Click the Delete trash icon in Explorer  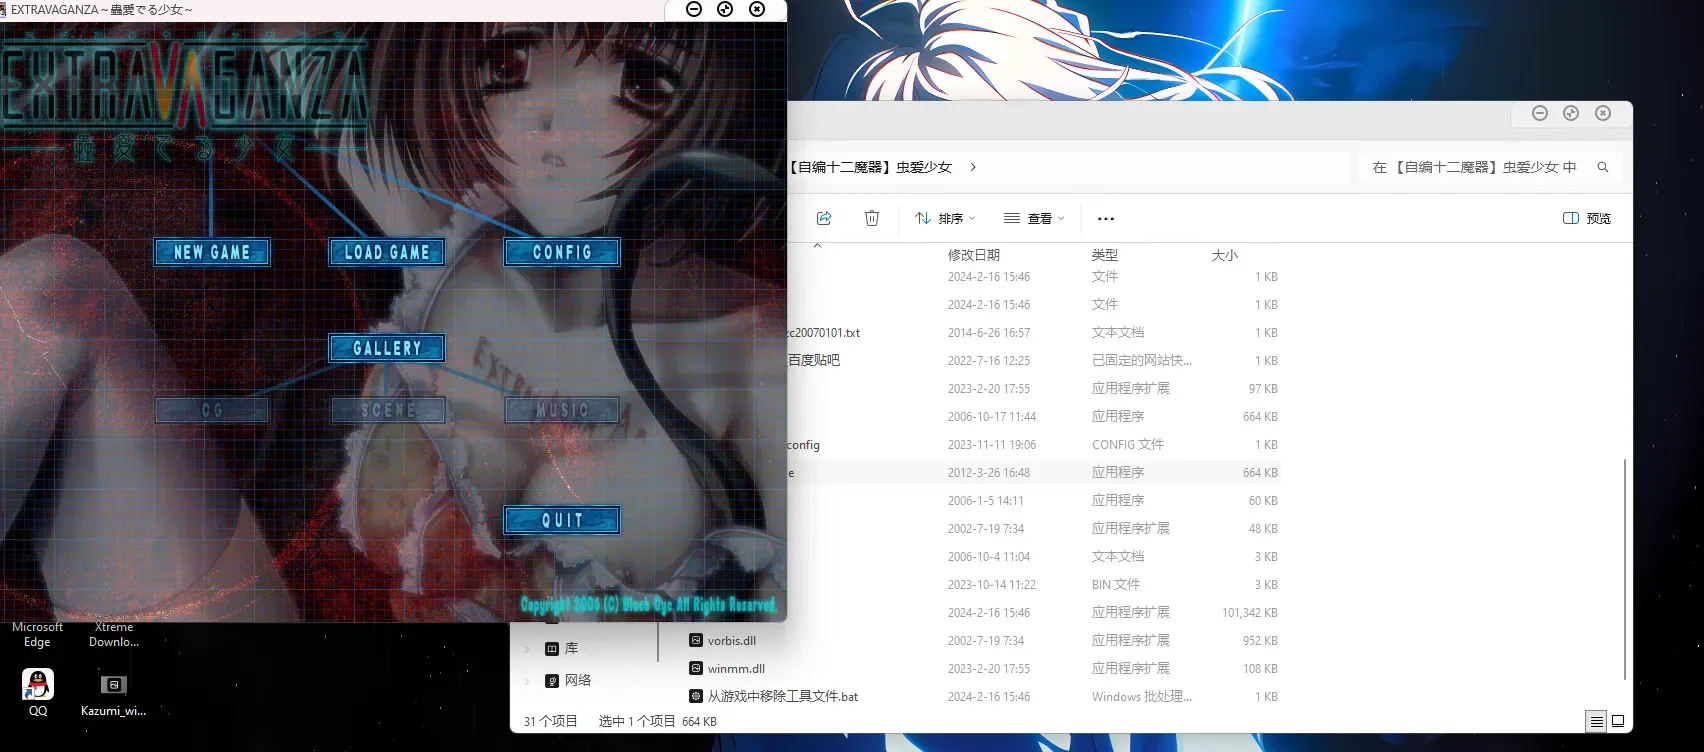tap(872, 218)
